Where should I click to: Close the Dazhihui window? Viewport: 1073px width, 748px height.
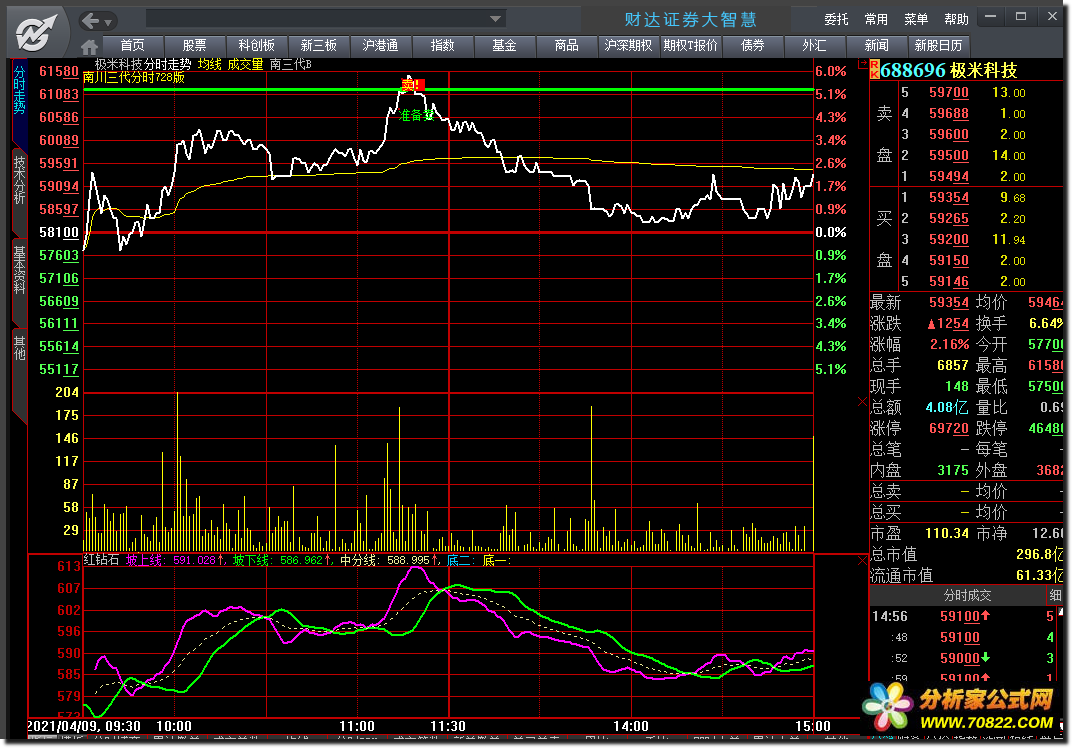point(1052,16)
